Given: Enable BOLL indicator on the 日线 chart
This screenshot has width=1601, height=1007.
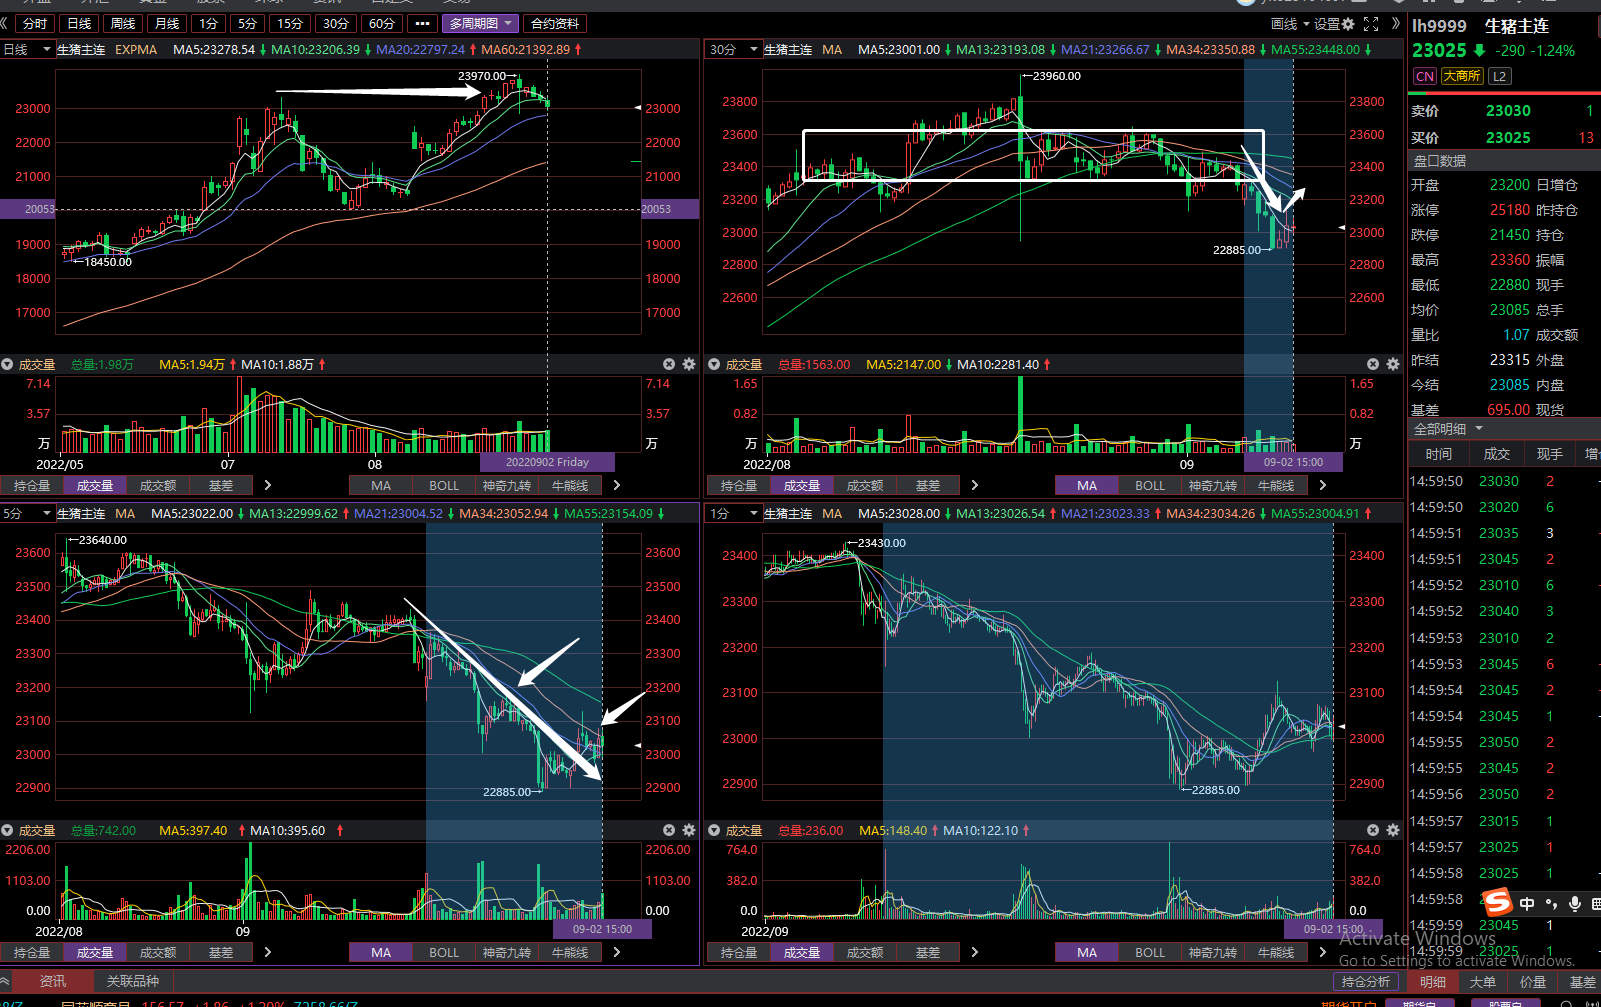Looking at the screenshot, I should coord(444,486).
